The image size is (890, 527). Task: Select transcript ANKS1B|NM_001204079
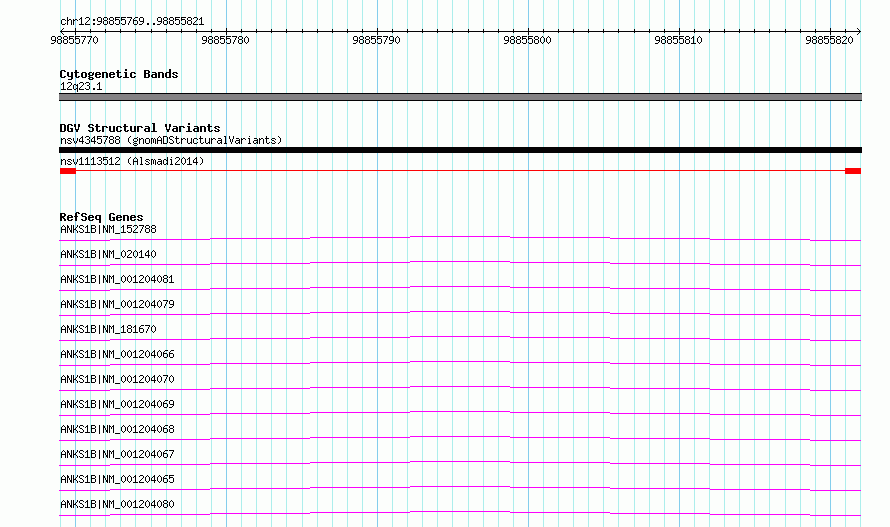117,304
